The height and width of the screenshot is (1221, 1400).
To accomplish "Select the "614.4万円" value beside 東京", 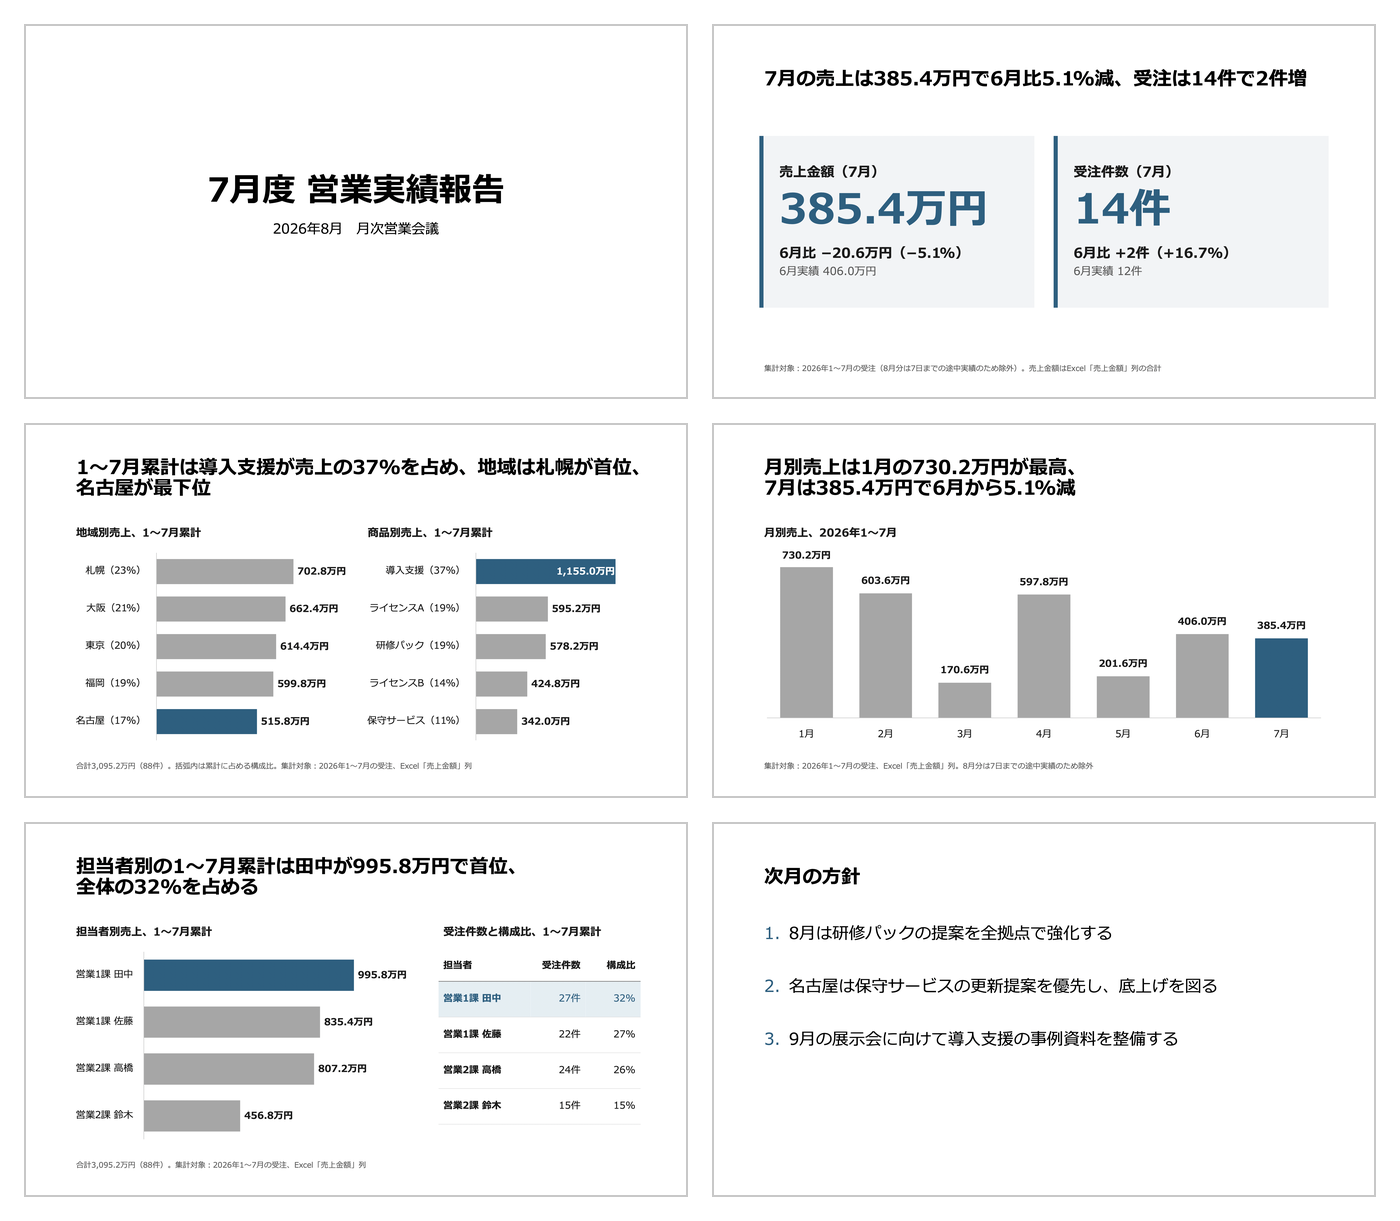I will click(304, 646).
